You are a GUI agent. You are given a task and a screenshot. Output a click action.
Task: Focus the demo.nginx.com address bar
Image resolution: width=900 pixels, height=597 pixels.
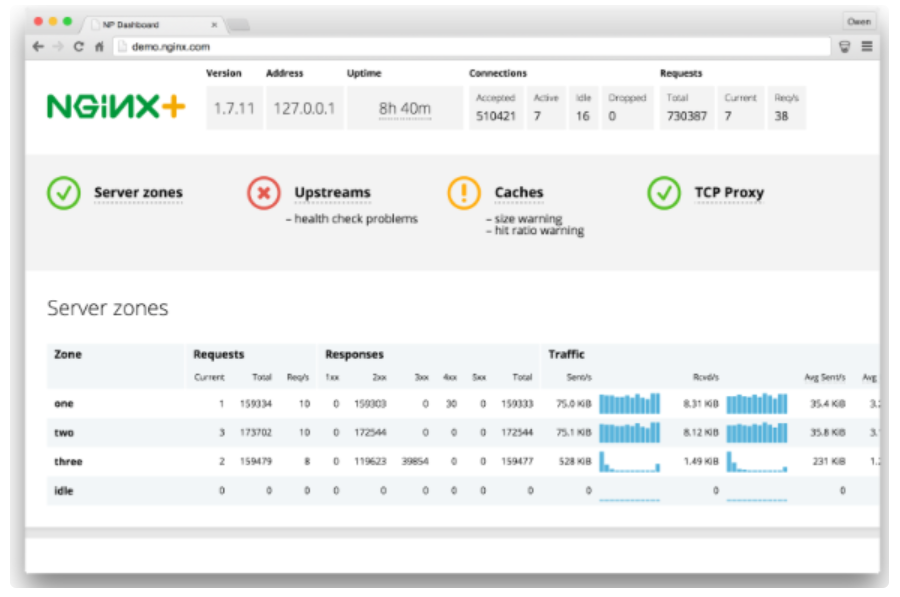point(472,46)
